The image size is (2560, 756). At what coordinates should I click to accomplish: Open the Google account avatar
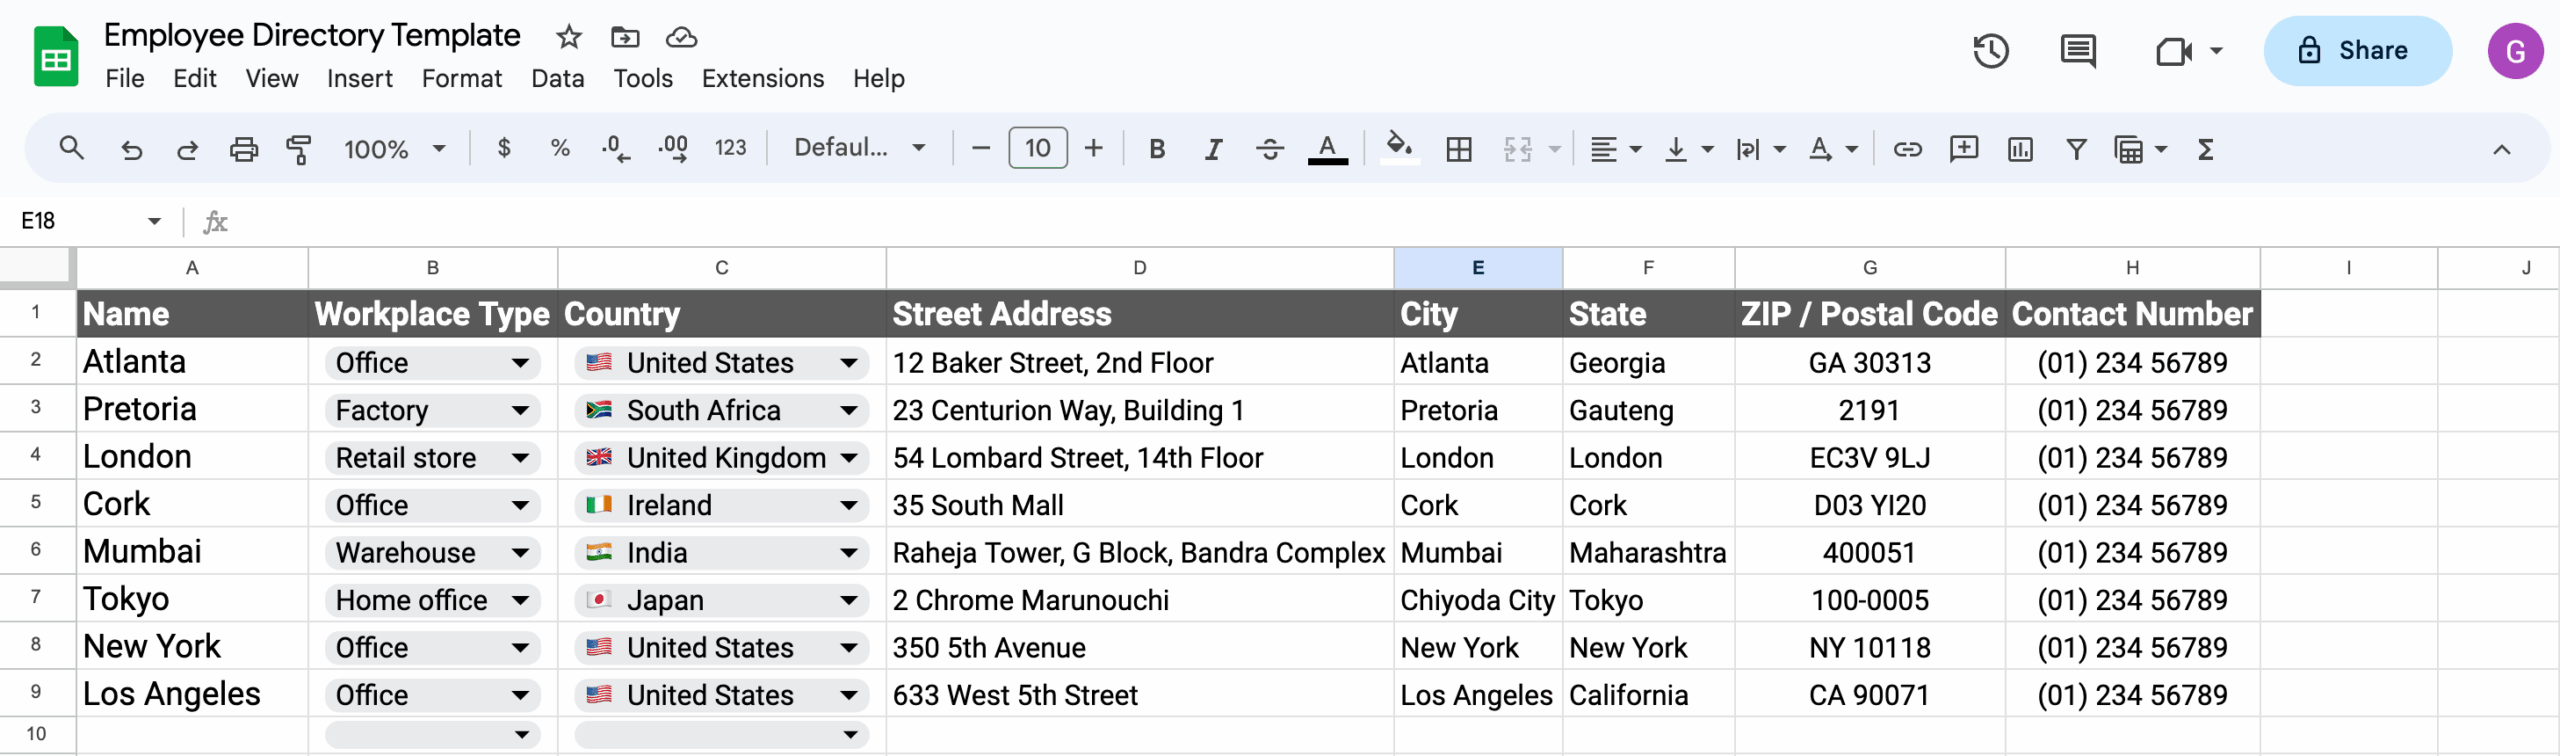point(2516,51)
